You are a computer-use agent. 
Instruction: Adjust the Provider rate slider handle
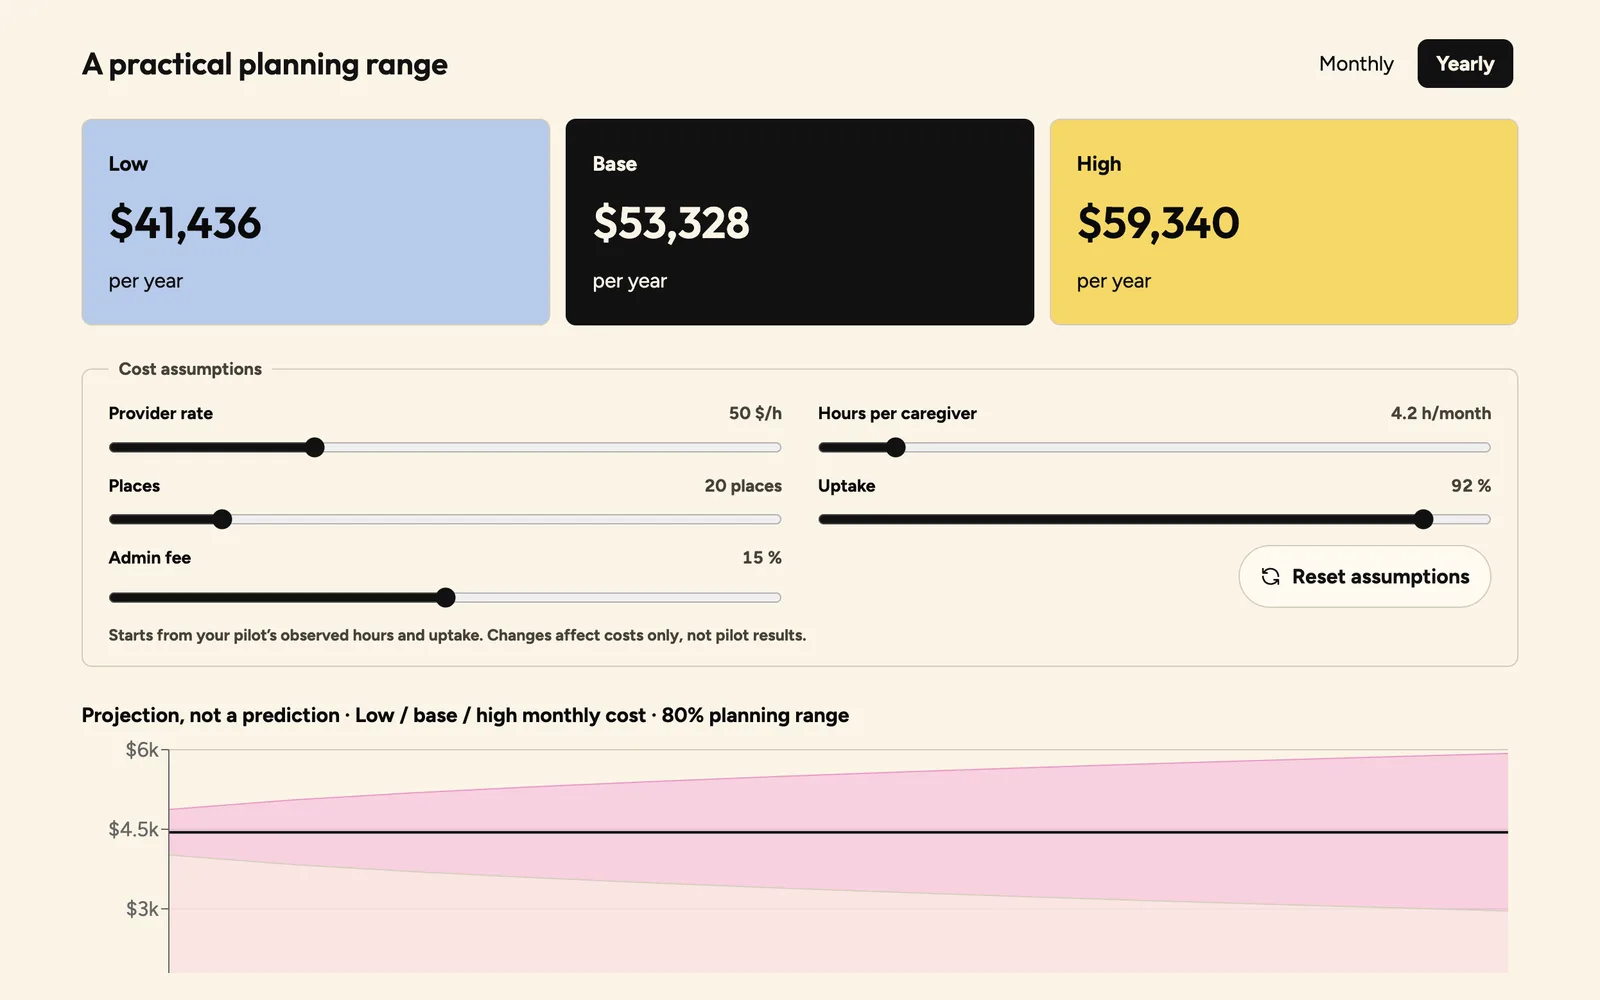[315, 447]
